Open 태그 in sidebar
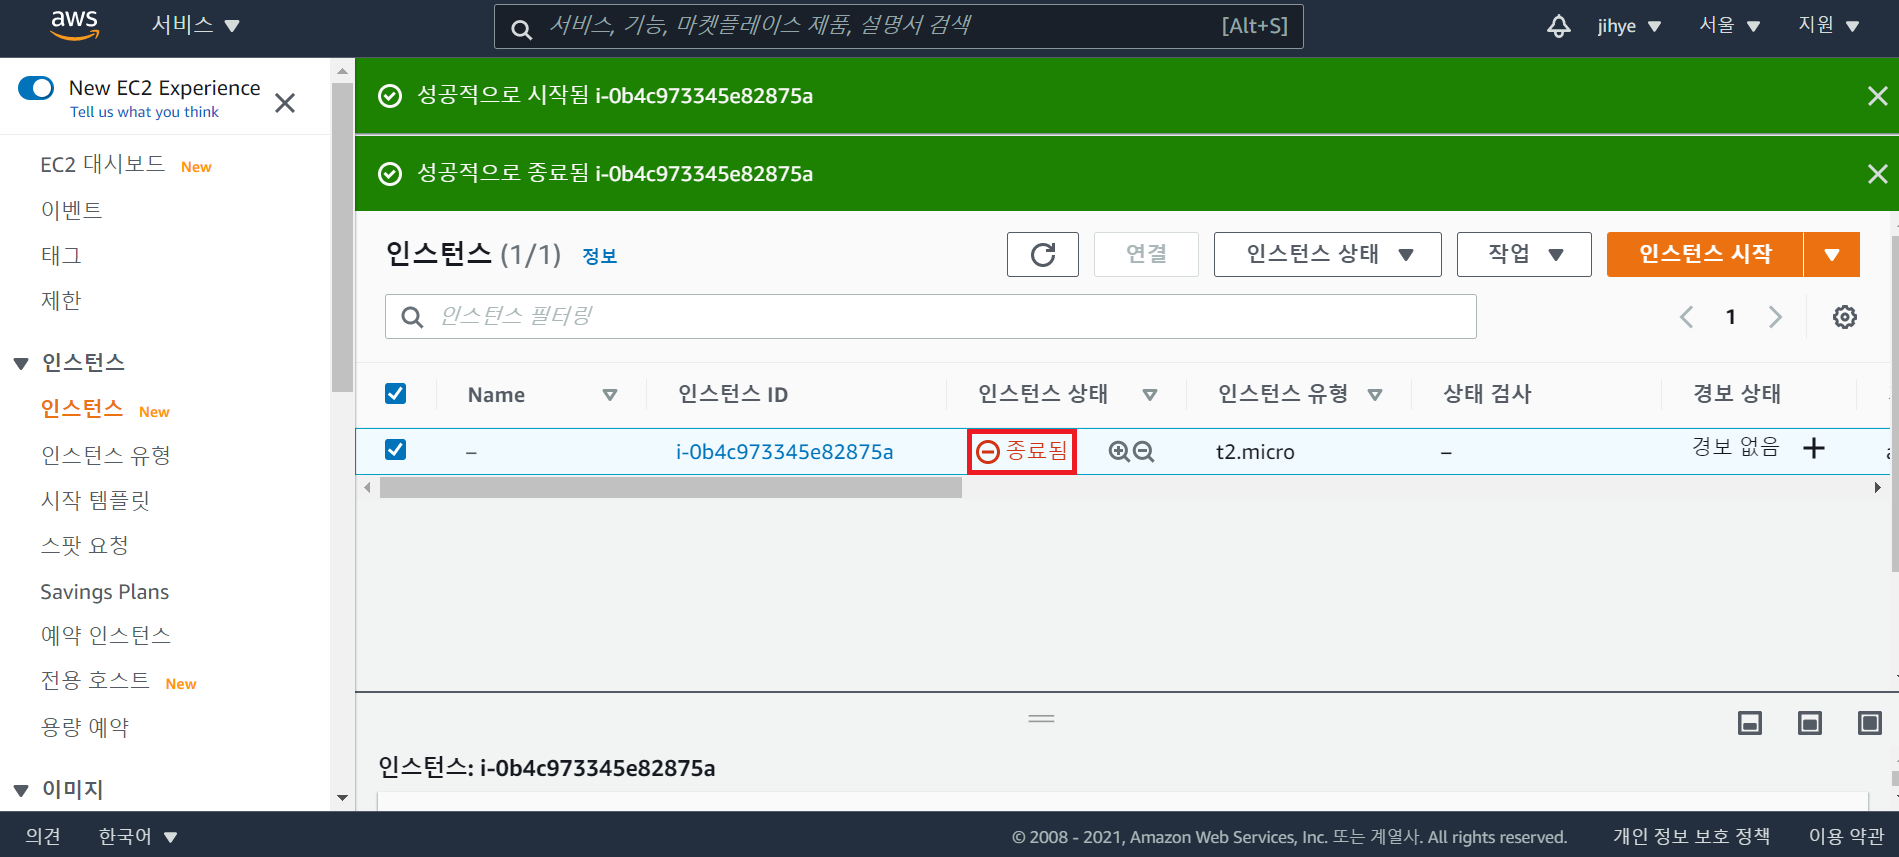1899x857 pixels. coord(61,255)
